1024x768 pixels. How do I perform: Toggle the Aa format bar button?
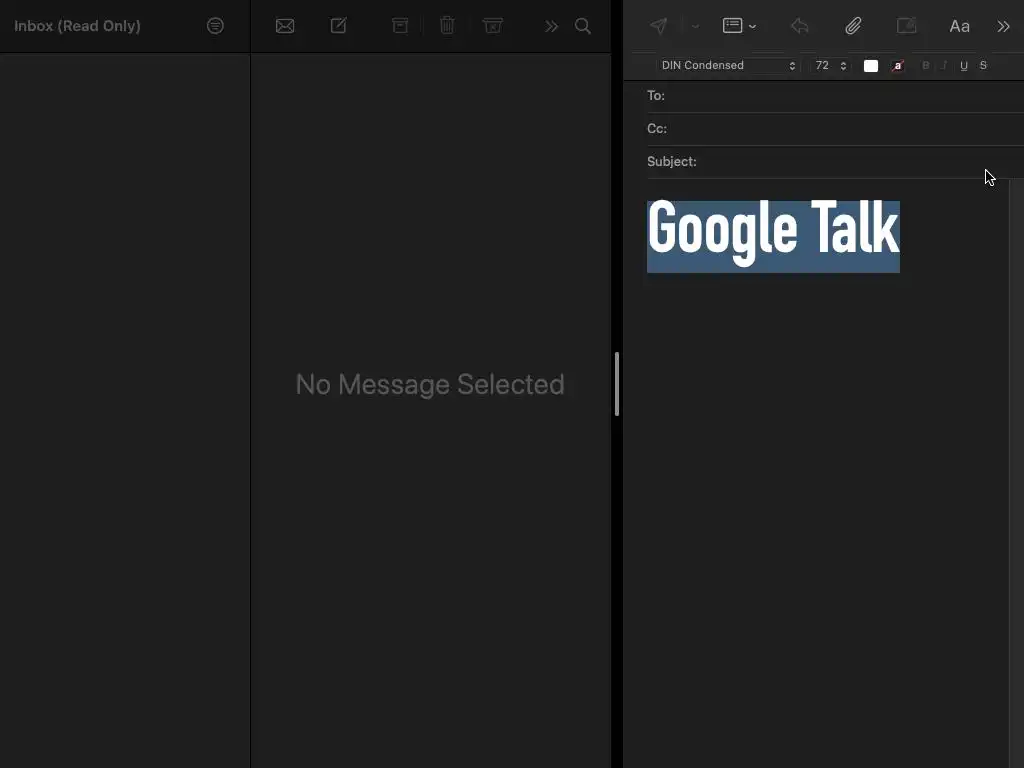pyautogui.click(x=959, y=26)
